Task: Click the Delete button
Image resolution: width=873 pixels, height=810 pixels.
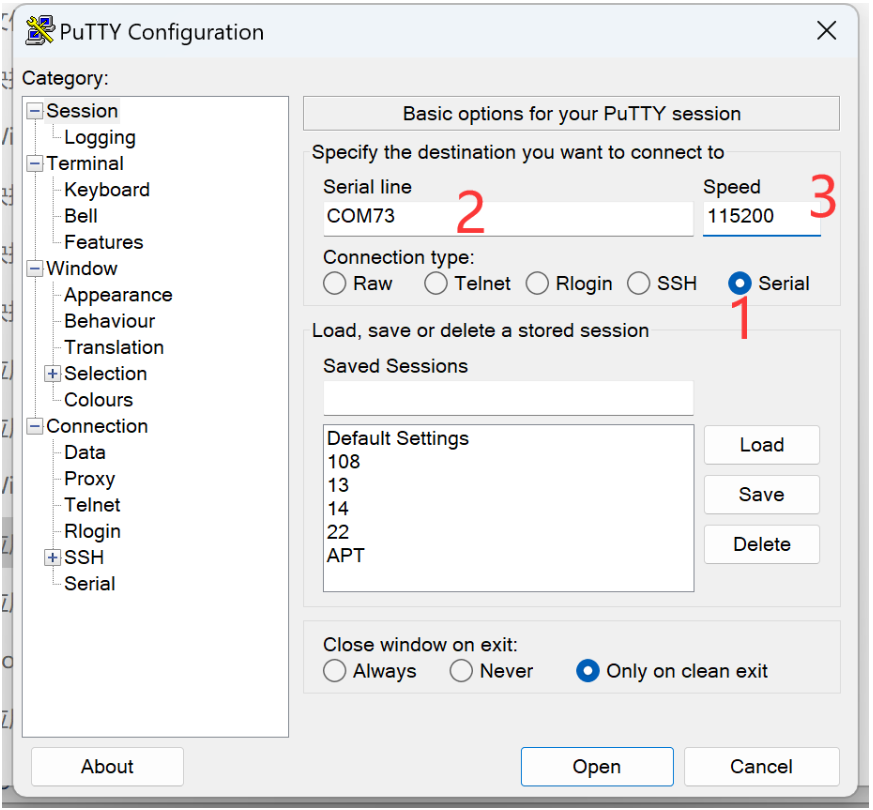Action: coord(762,544)
